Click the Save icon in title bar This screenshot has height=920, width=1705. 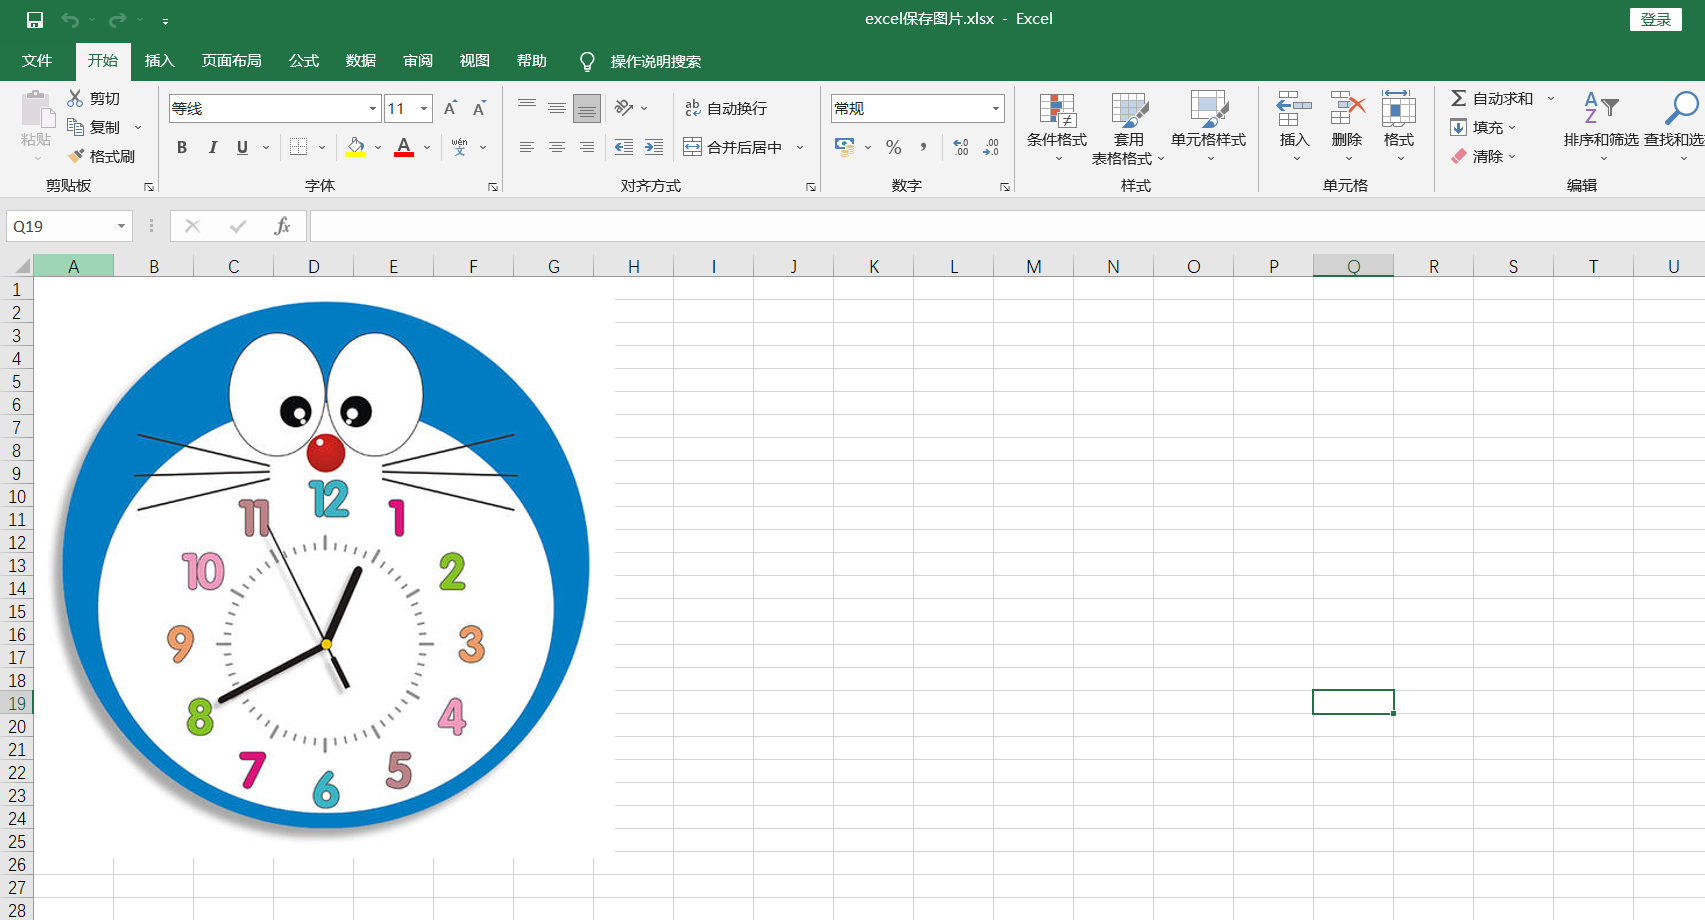[x=35, y=20]
